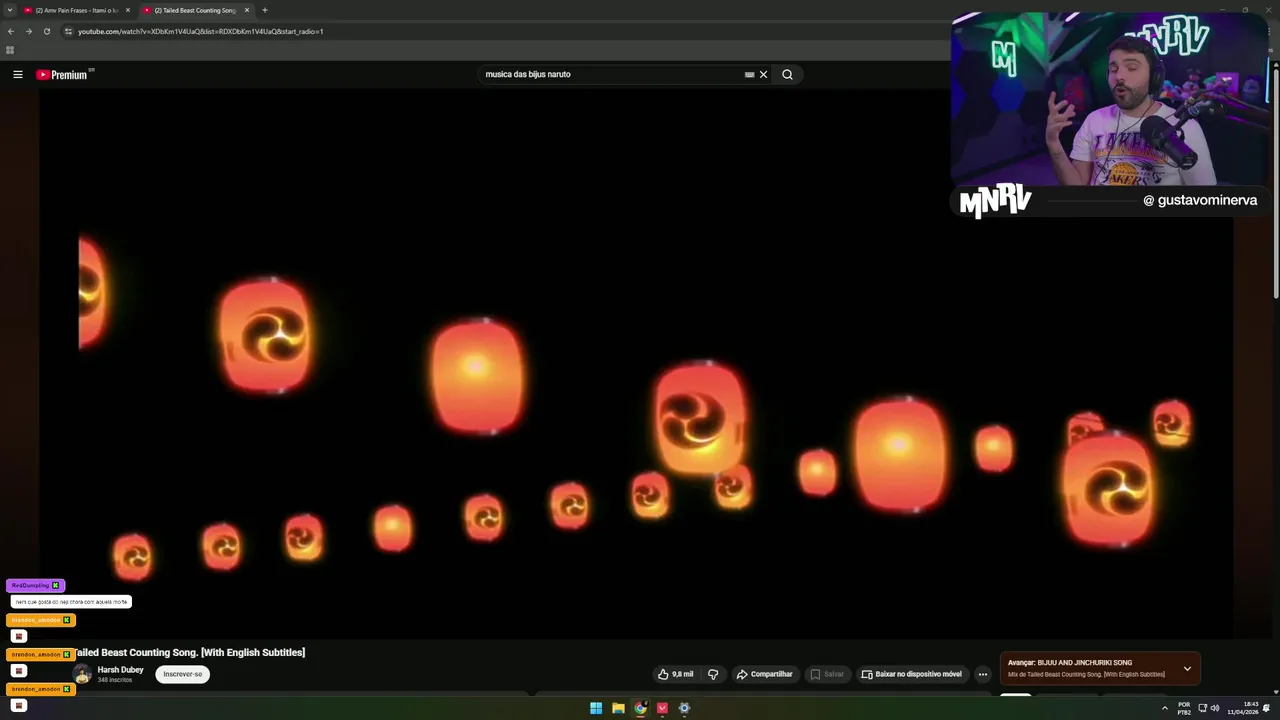Open the network icon in system tray

[x=1203, y=708]
